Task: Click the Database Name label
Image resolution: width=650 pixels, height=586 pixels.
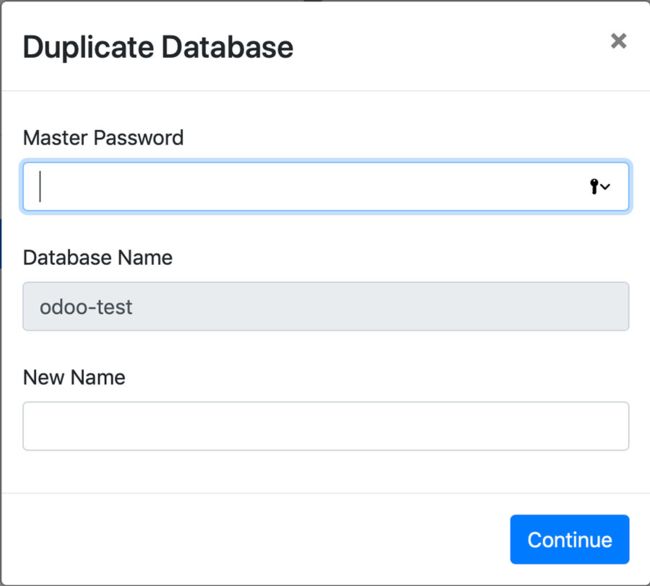Action: (98, 257)
